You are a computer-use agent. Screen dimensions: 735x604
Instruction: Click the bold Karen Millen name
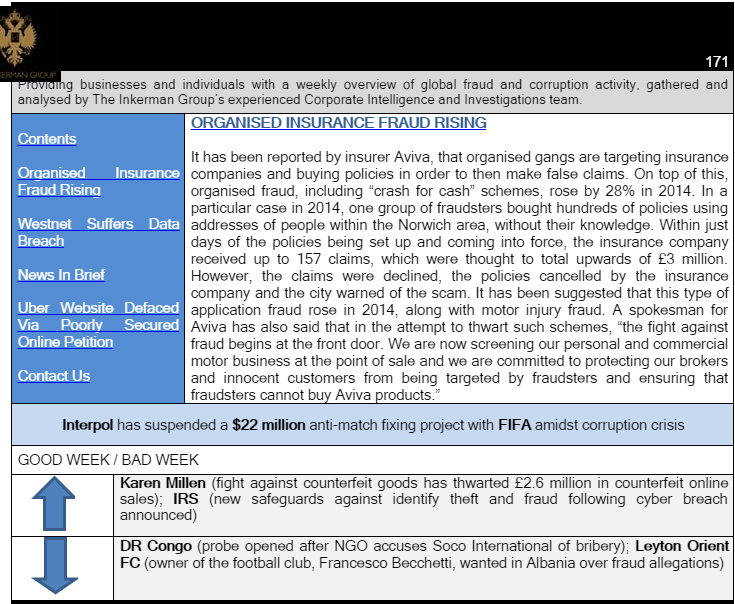pyautogui.click(x=163, y=483)
